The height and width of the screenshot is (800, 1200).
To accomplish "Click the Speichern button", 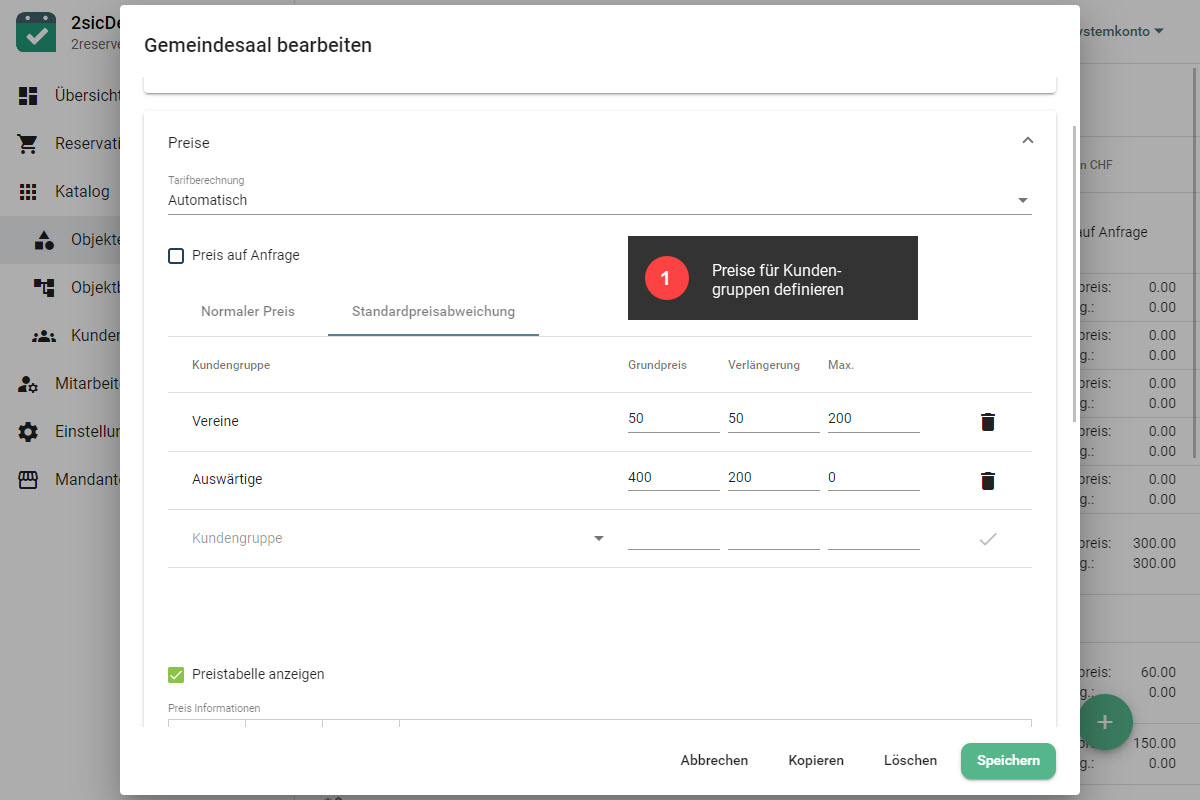I will click(x=1008, y=761).
